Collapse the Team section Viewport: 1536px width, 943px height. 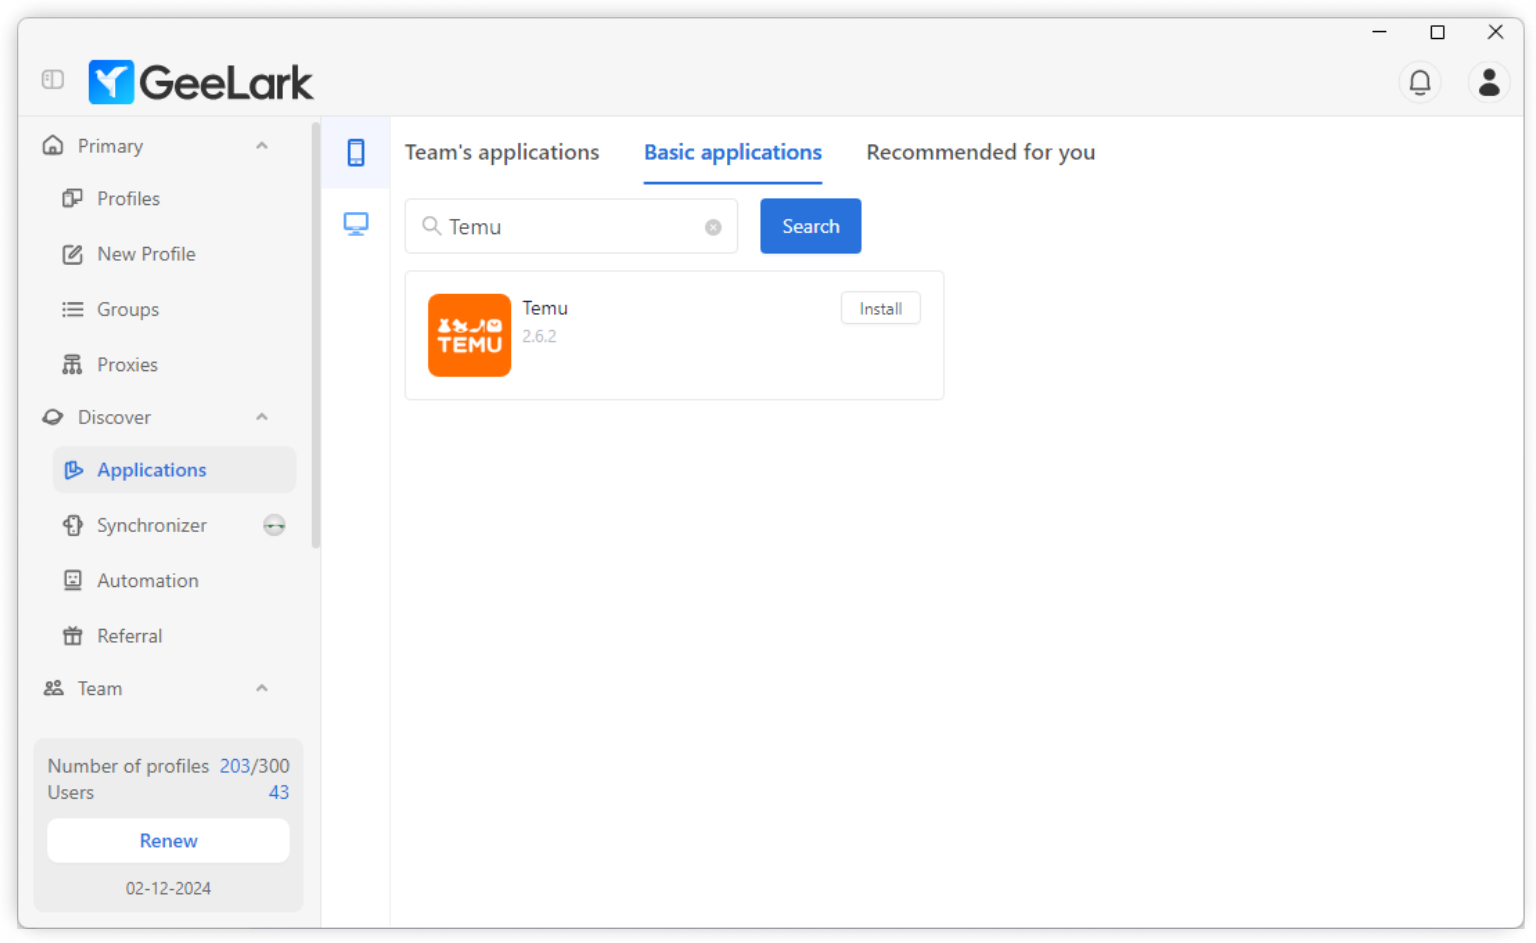click(262, 688)
